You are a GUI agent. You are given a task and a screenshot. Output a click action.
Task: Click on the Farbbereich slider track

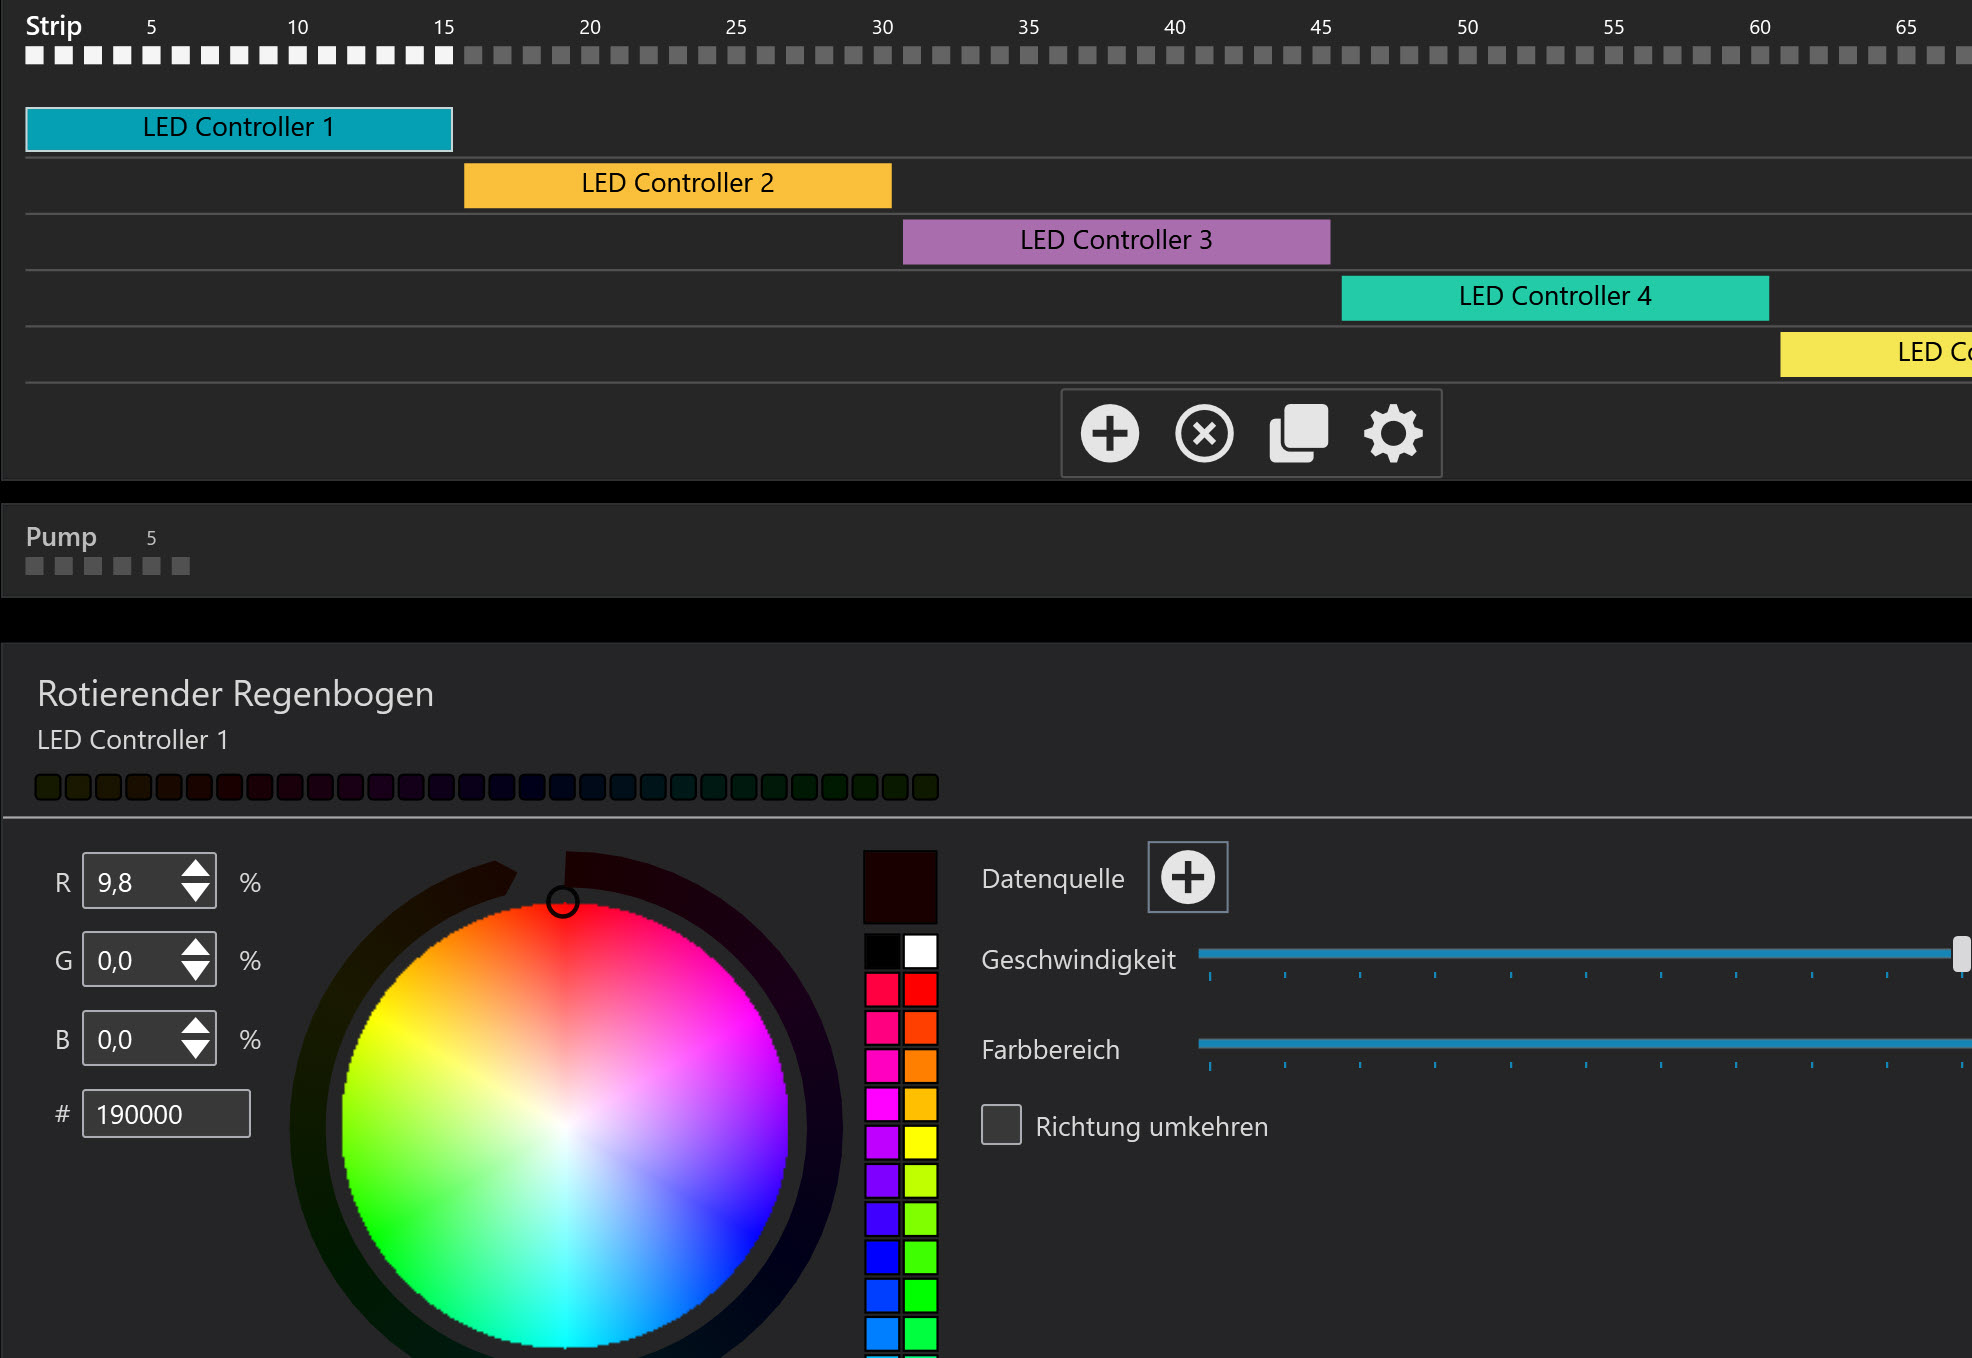(1580, 1043)
